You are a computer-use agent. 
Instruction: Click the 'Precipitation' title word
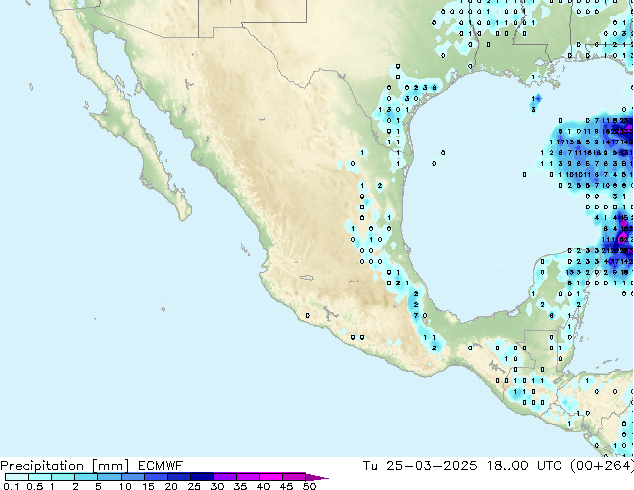pos(42,466)
